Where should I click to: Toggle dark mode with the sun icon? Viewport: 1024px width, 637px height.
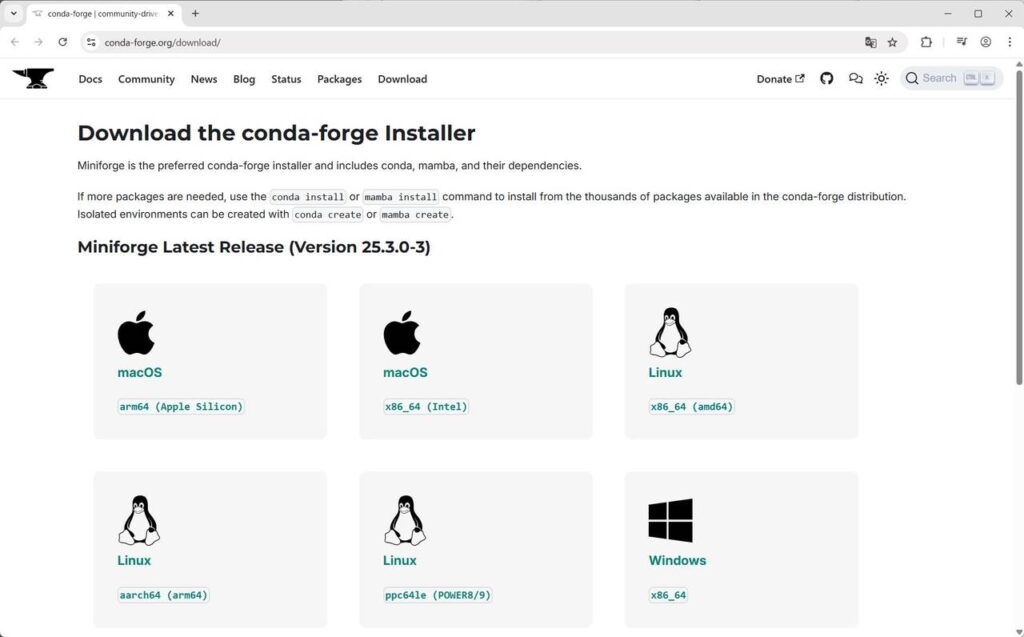coord(881,78)
